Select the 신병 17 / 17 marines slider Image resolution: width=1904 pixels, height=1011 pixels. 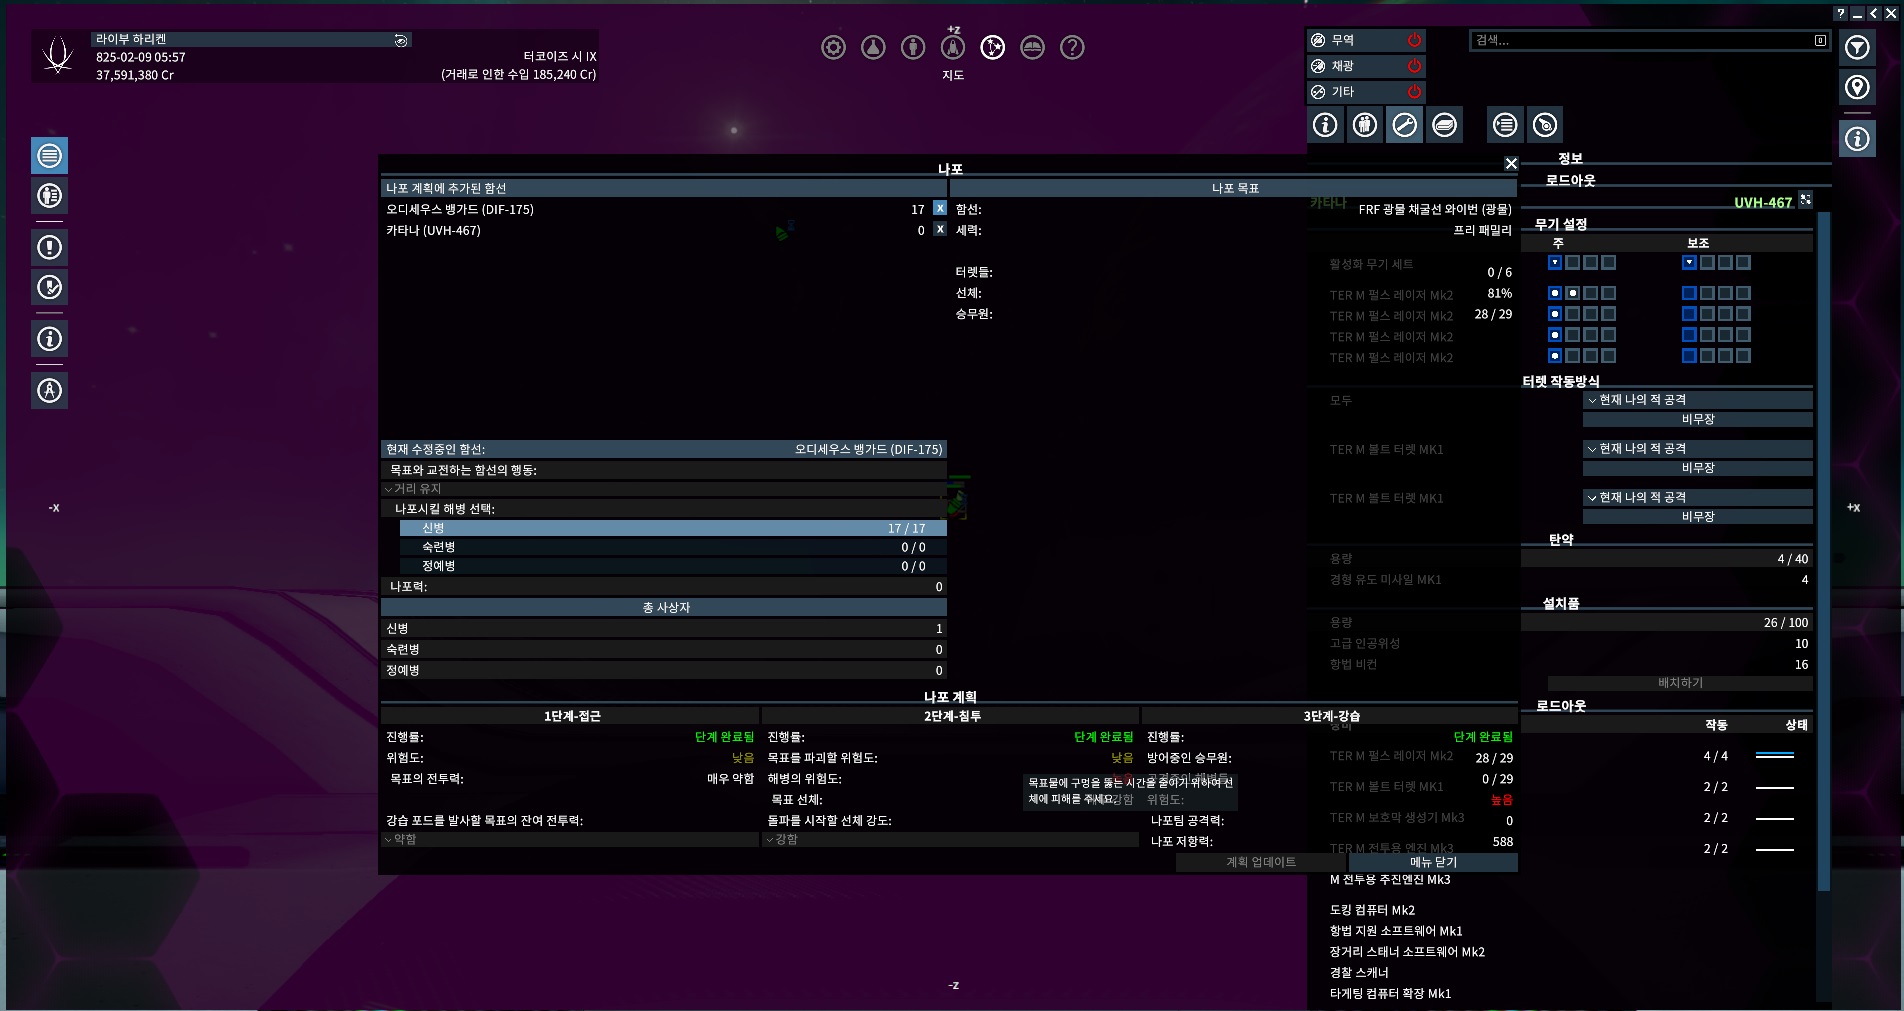[x=673, y=528]
